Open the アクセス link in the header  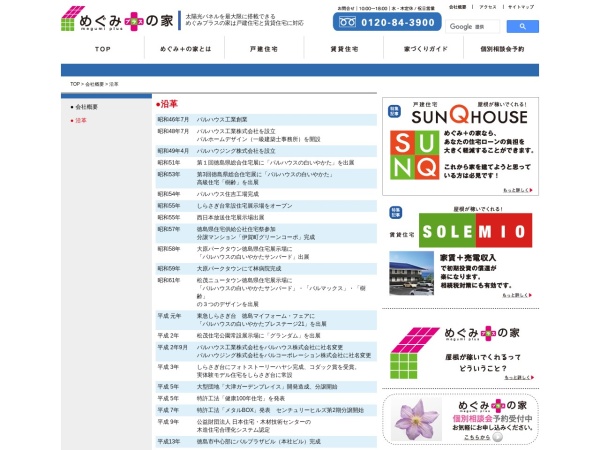488,7
